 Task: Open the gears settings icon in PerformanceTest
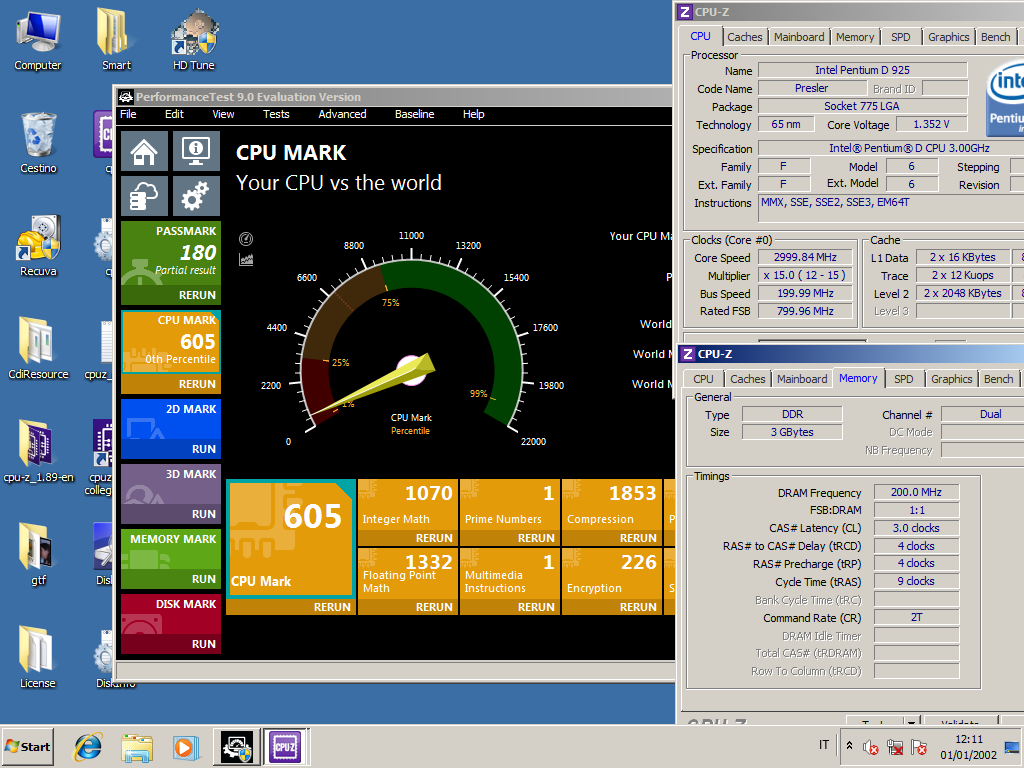click(x=196, y=196)
